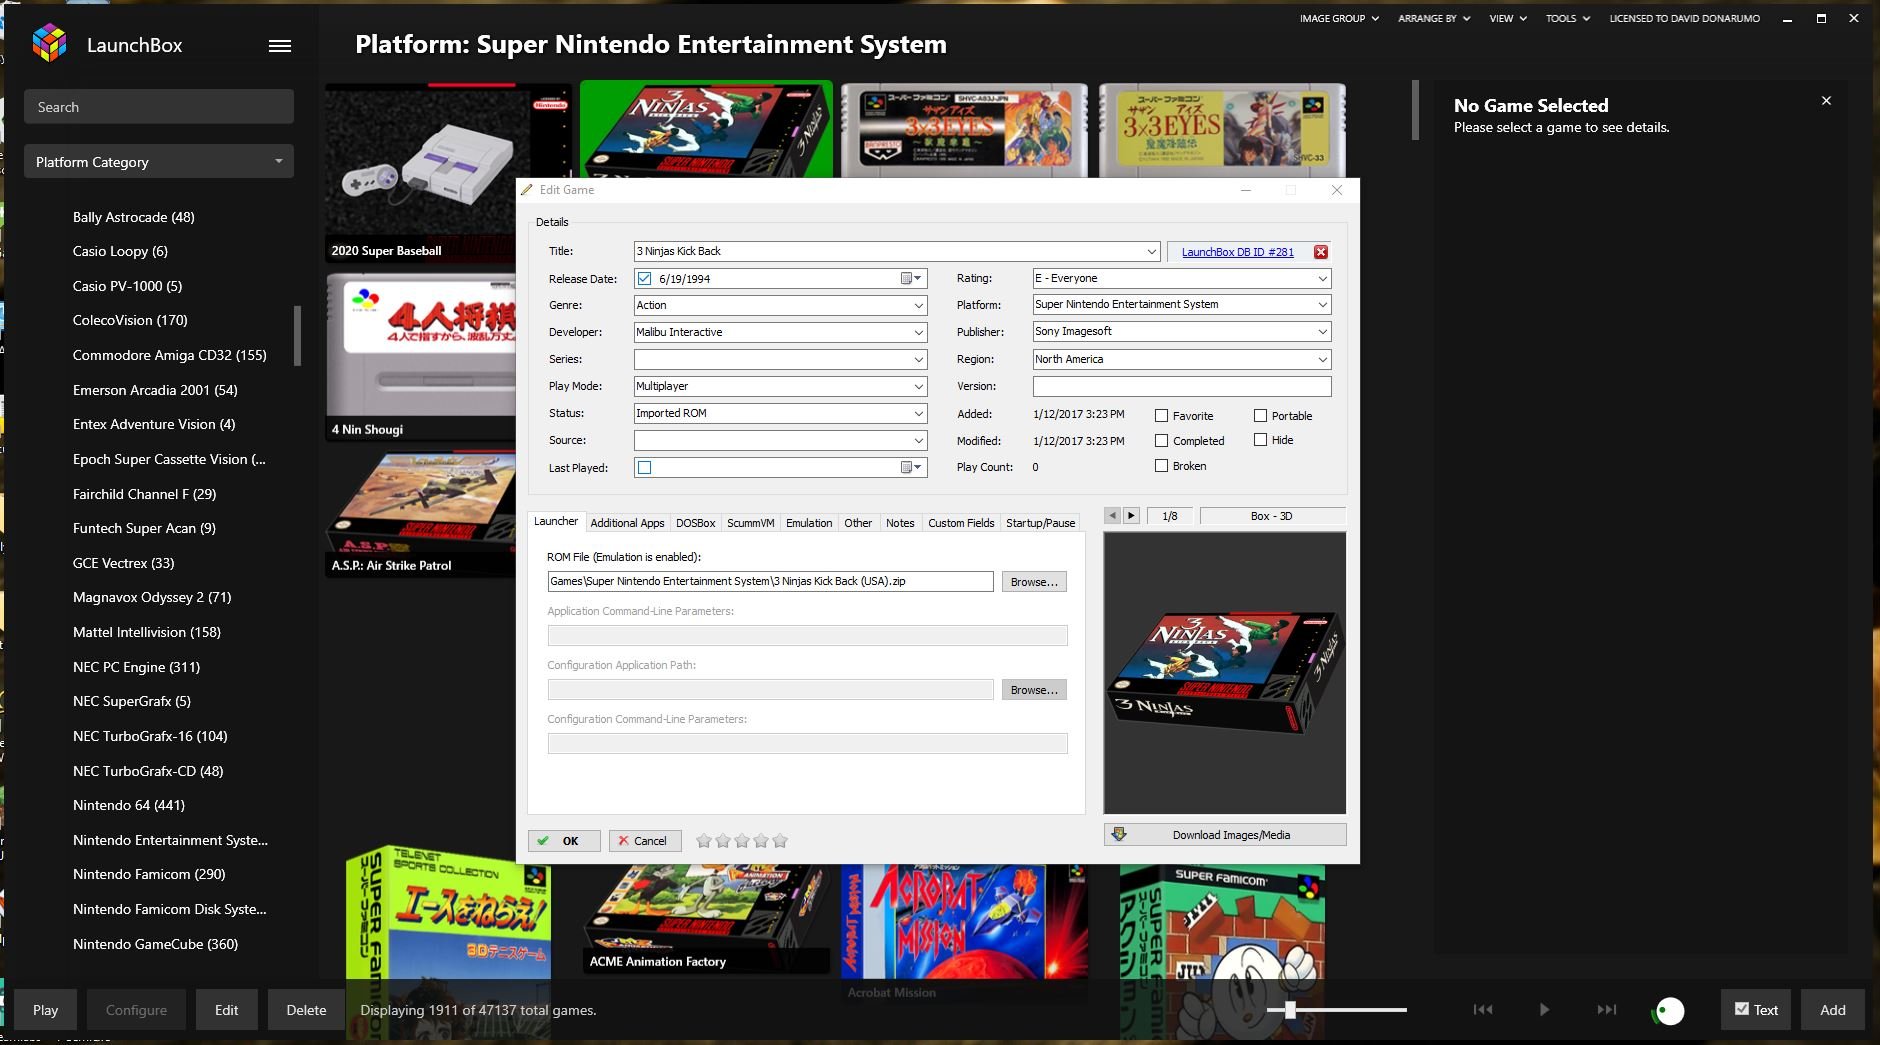The height and width of the screenshot is (1045, 1880).
Task: Adjust the box size slider handle
Action: [x=1290, y=1010]
